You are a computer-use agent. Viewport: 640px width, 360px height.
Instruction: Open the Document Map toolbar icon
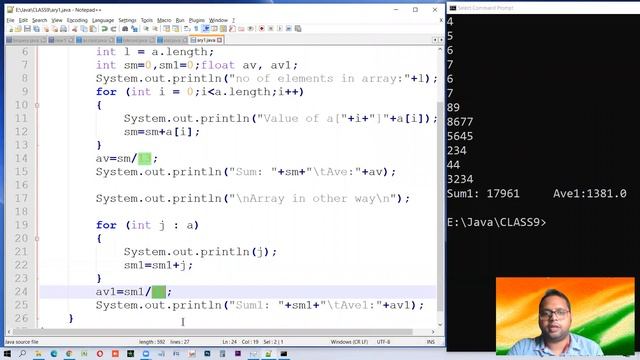click(223, 29)
